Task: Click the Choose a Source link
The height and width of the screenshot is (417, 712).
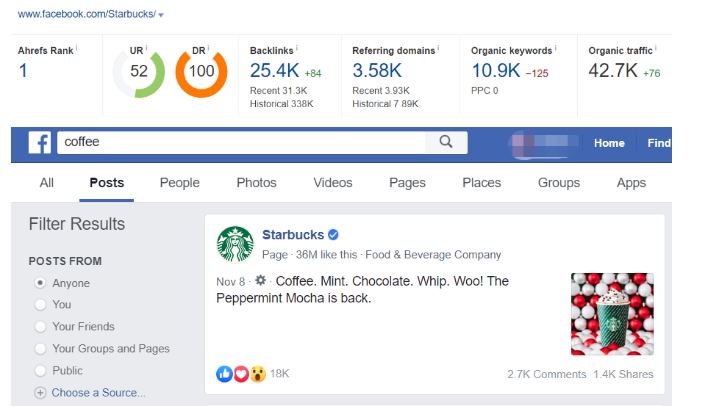Action: (99, 393)
